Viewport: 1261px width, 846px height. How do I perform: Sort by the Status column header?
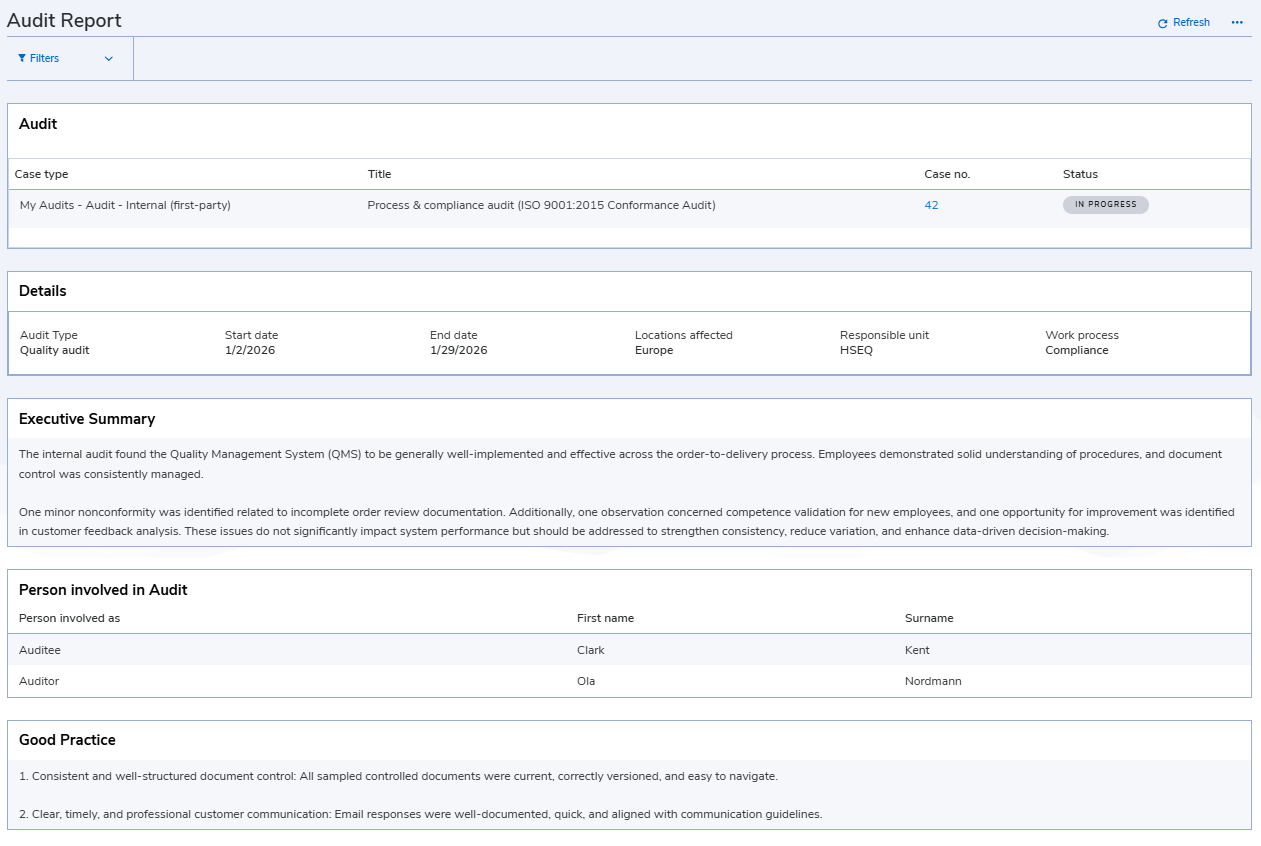[x=1080, y=174]
